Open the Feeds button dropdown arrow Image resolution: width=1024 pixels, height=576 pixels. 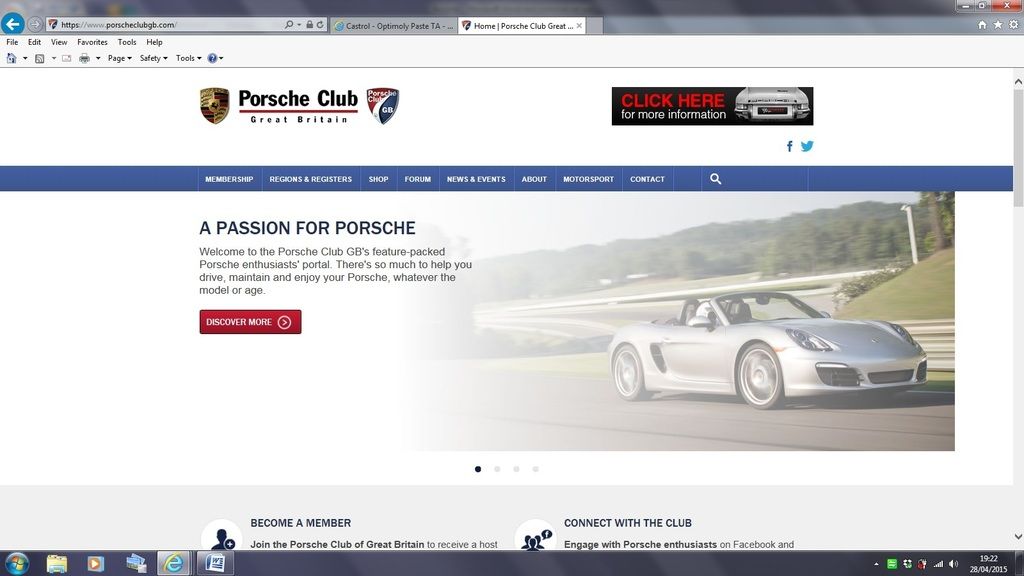coord(54,58)
